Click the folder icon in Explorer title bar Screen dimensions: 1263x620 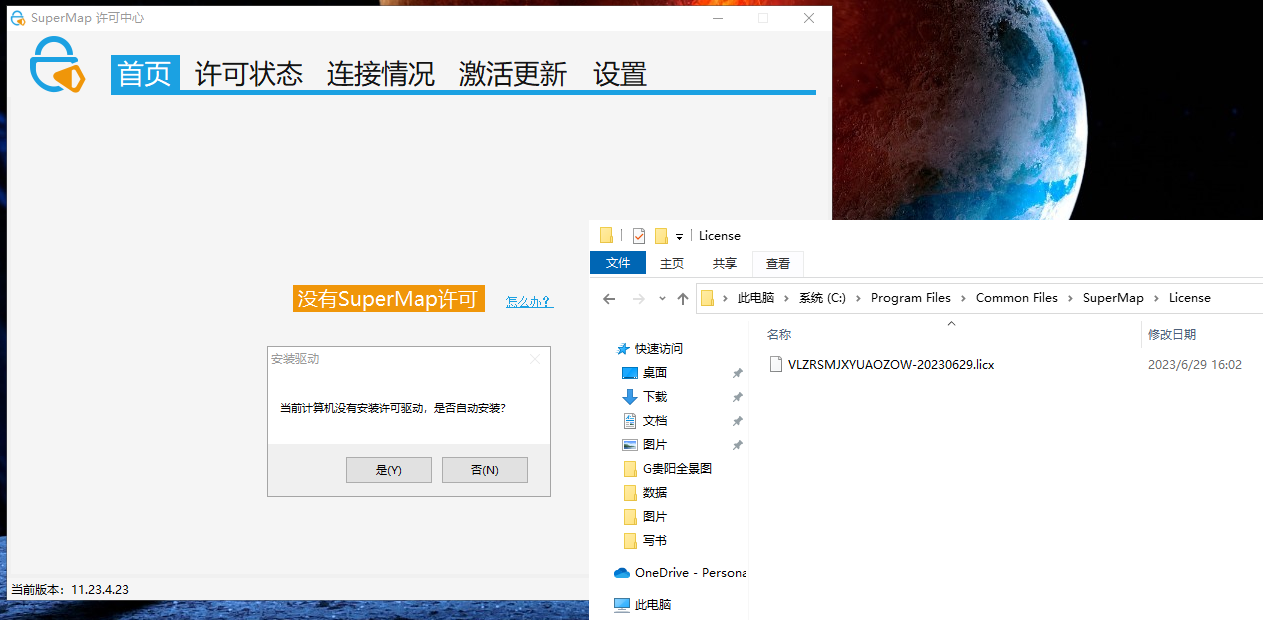[606, 236]
